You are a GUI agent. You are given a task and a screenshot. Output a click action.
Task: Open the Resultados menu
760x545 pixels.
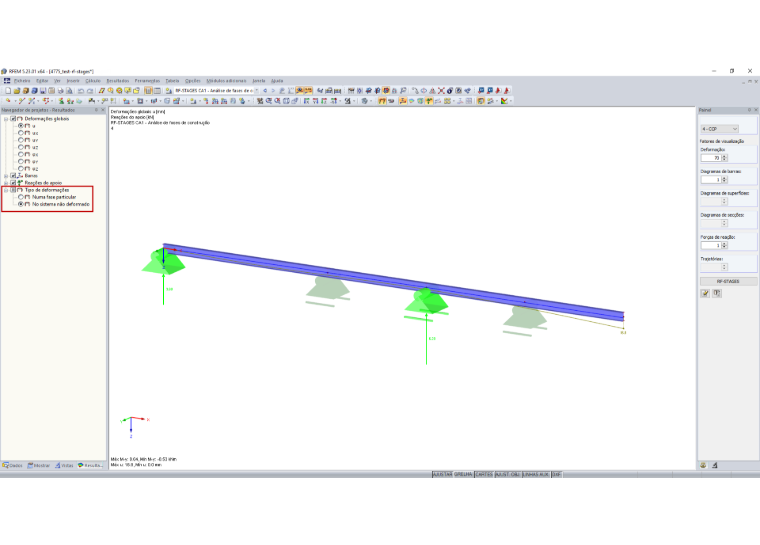coord(118,81)
